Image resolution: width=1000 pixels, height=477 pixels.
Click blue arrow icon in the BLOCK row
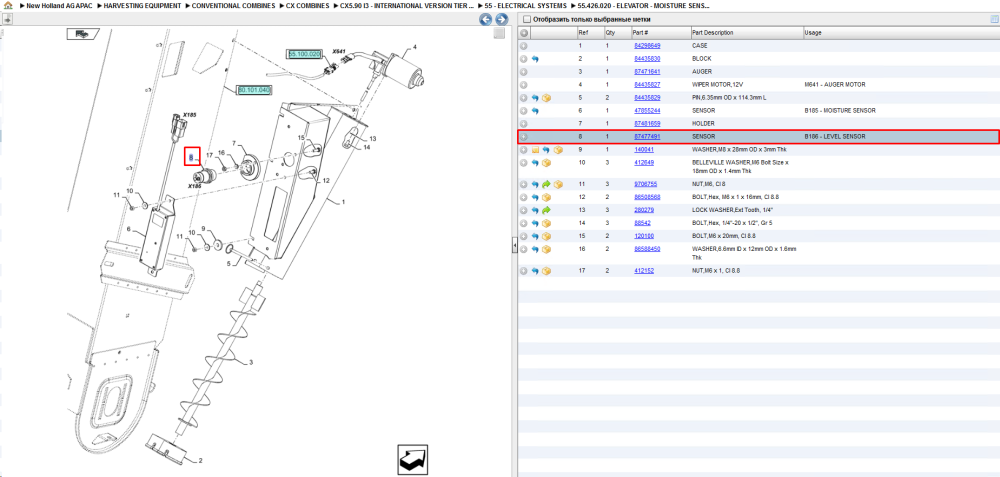(x=535, y=59)
